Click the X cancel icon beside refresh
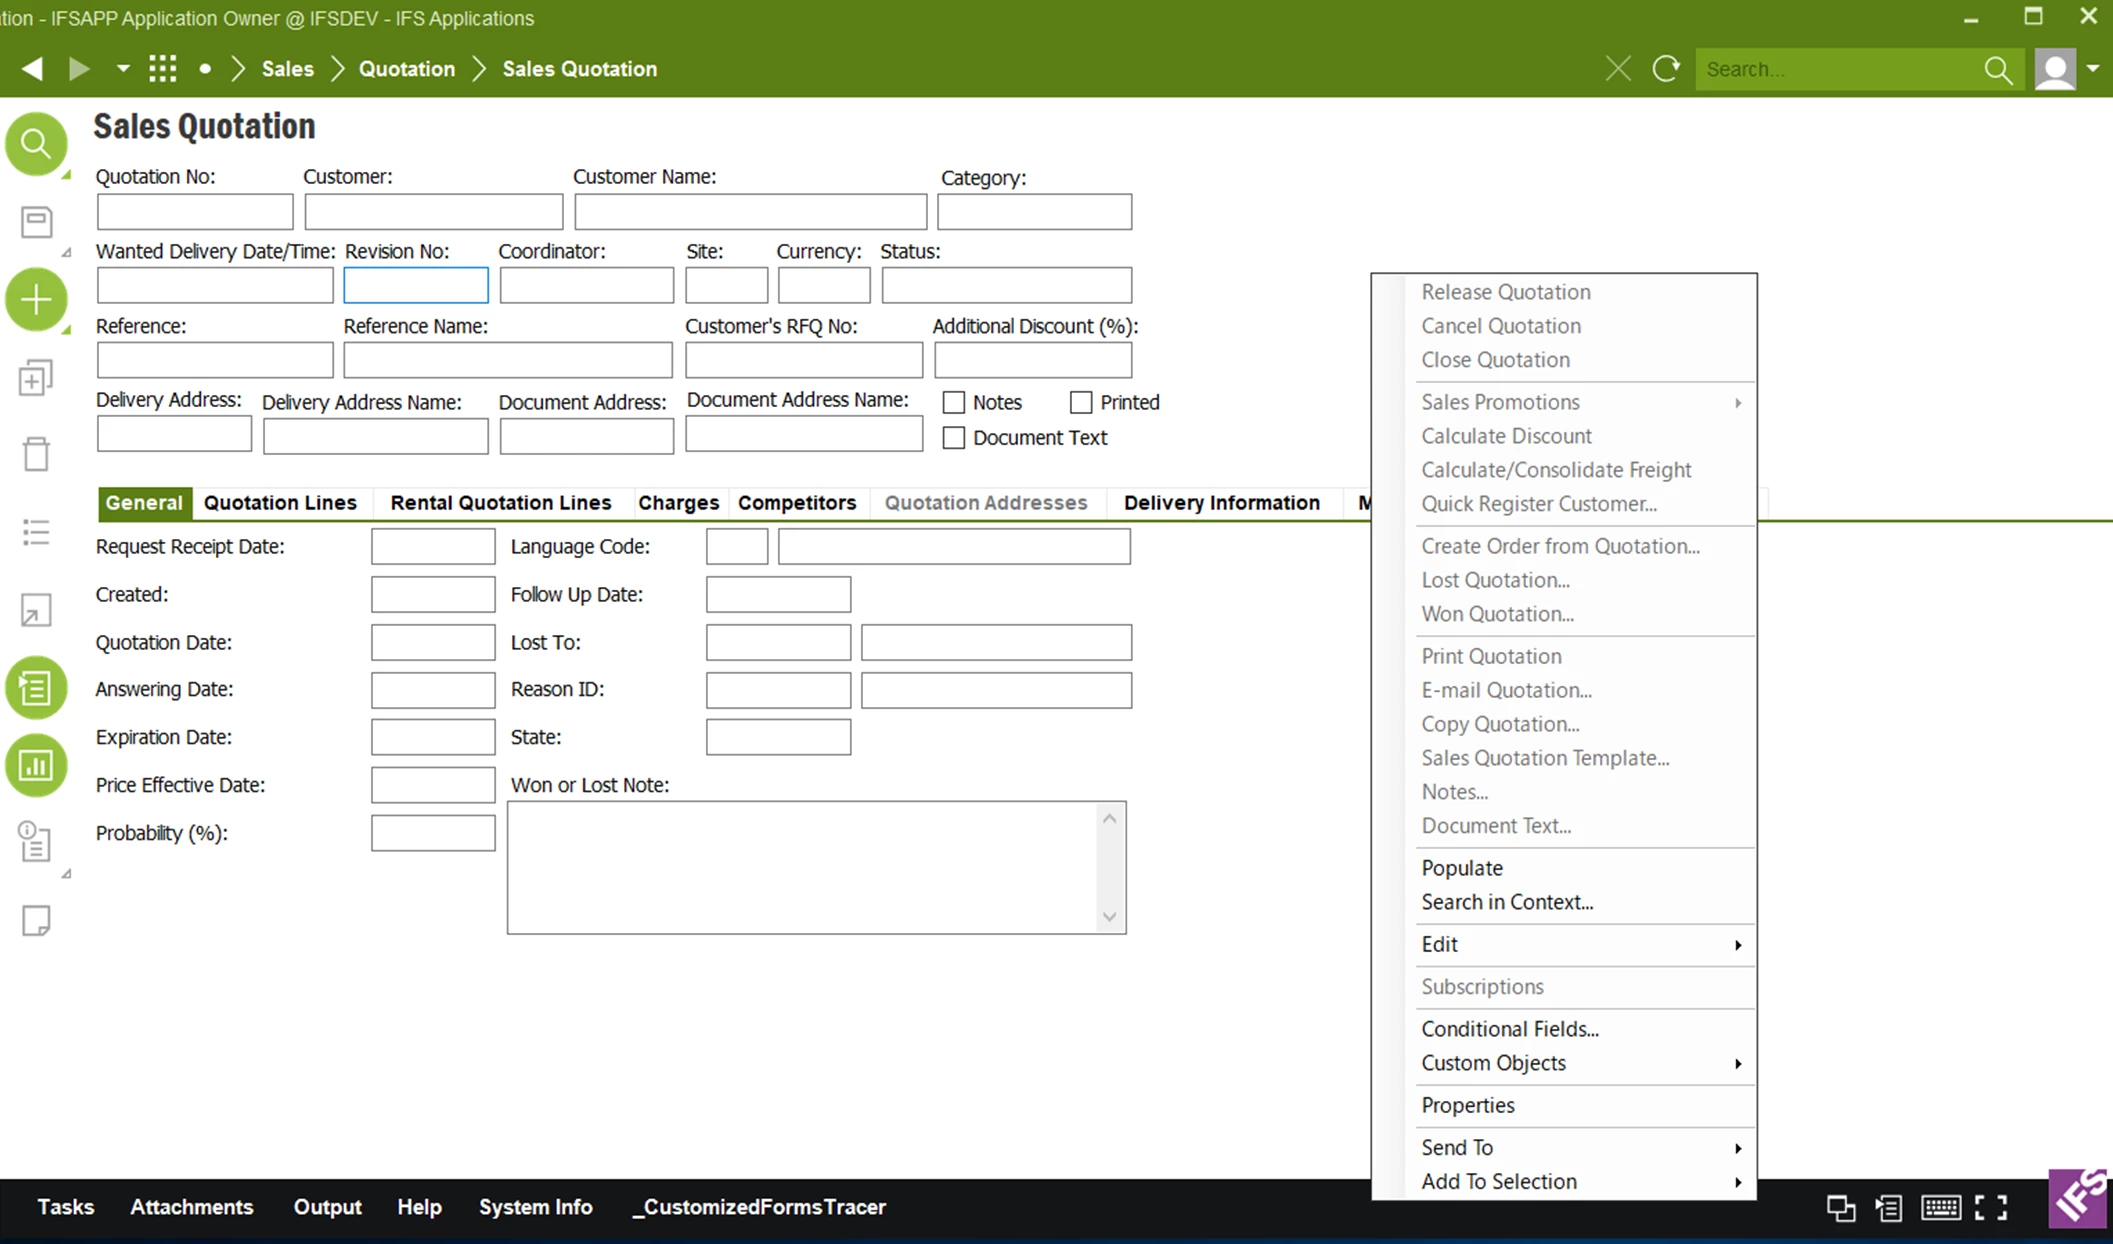The height and width of the screenshot is (1244, 2113). [1618, 69]
